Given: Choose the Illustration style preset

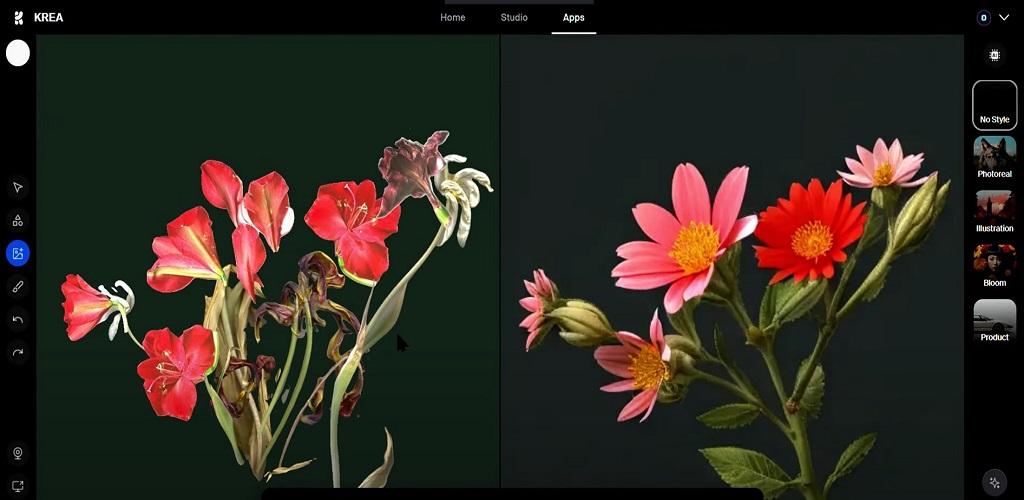Looking at the screenshot, I should pyautogui.click(x=995, y=212).
